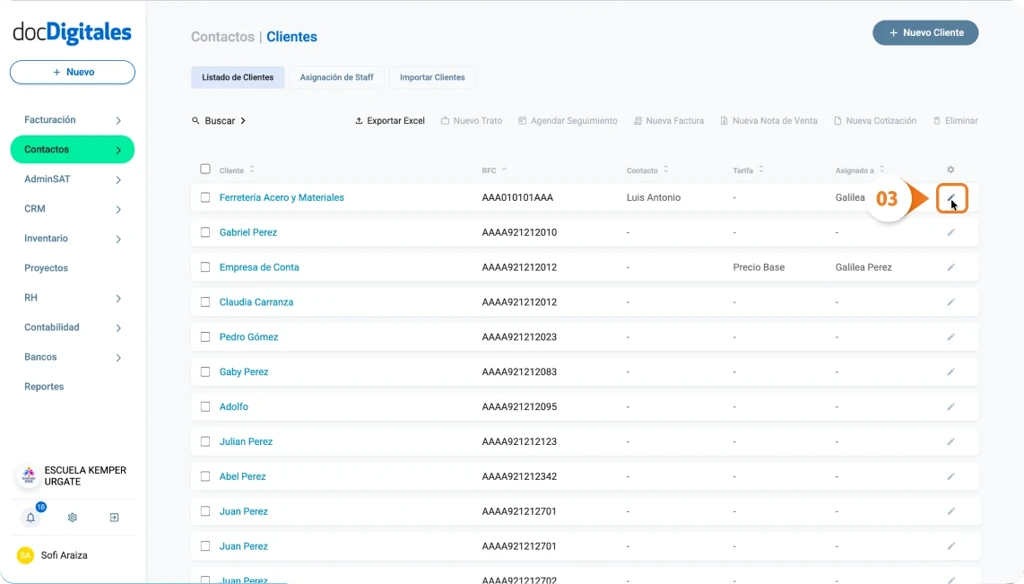The height and width of the screenshot is (584, 1024).
Task: Open client Empresa de Conta via its name link
Action: pos(260,267)
